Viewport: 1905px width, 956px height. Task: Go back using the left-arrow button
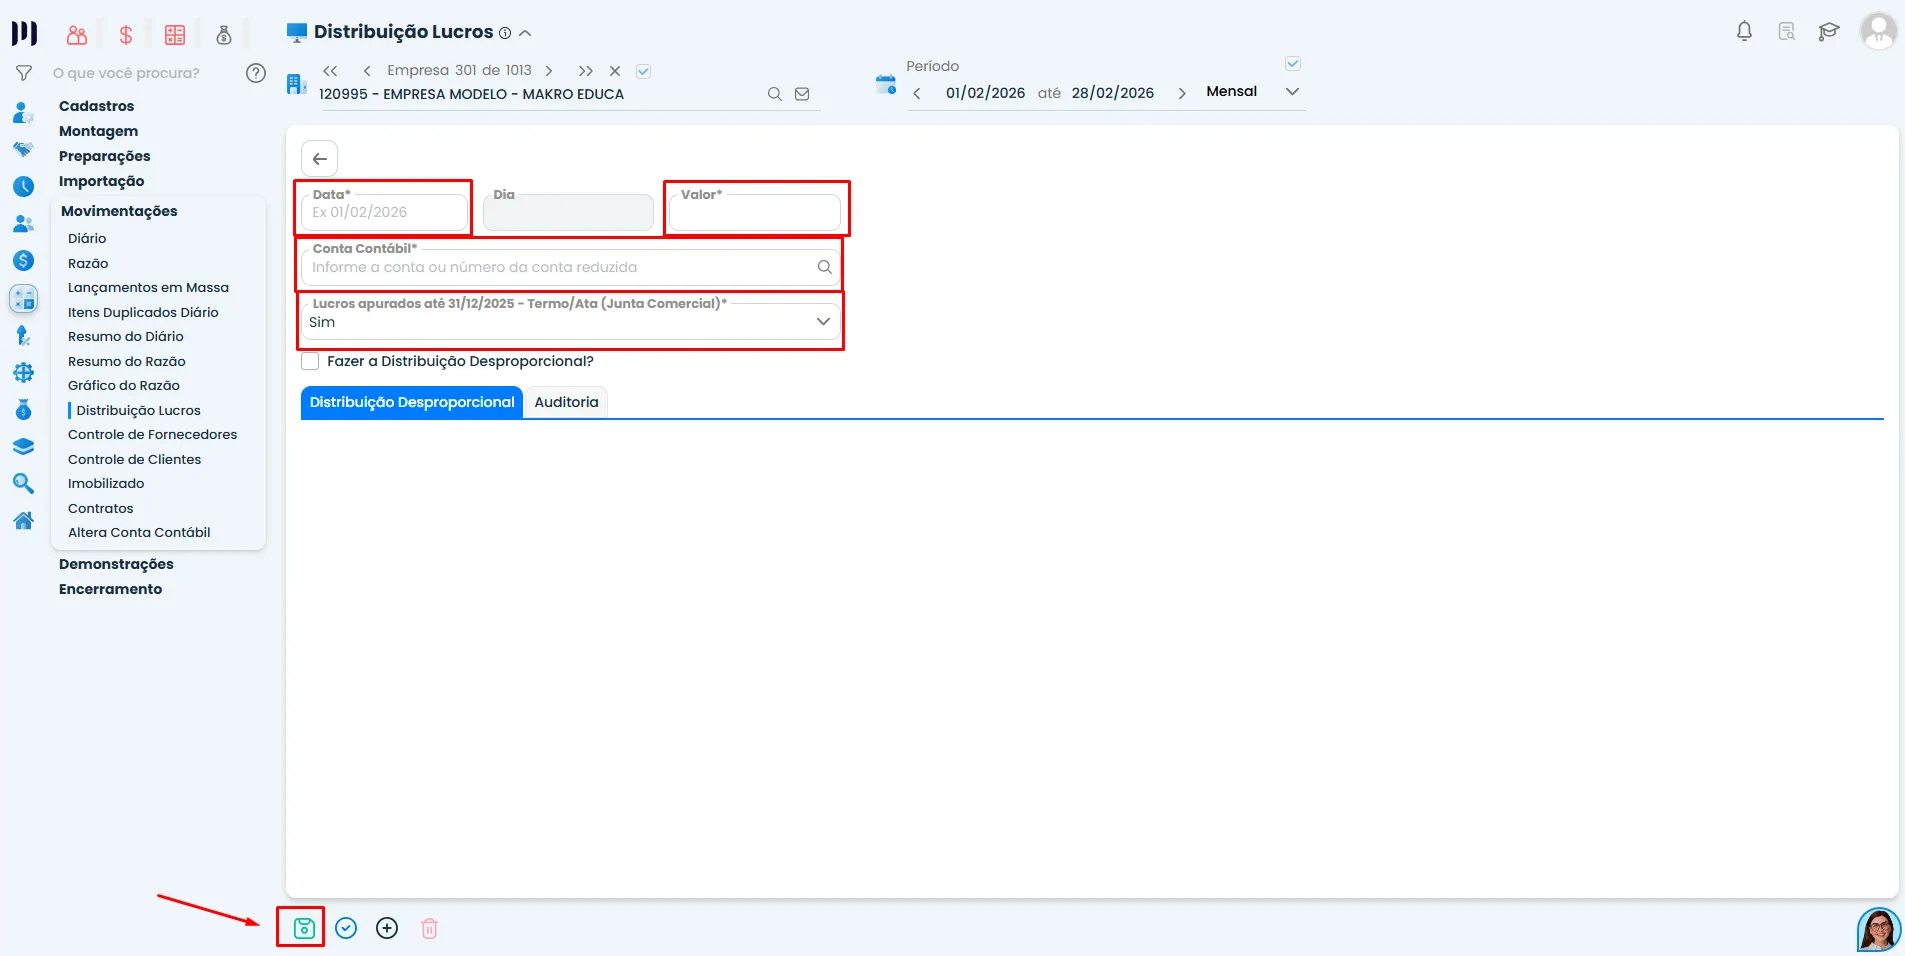pos(320,158)
